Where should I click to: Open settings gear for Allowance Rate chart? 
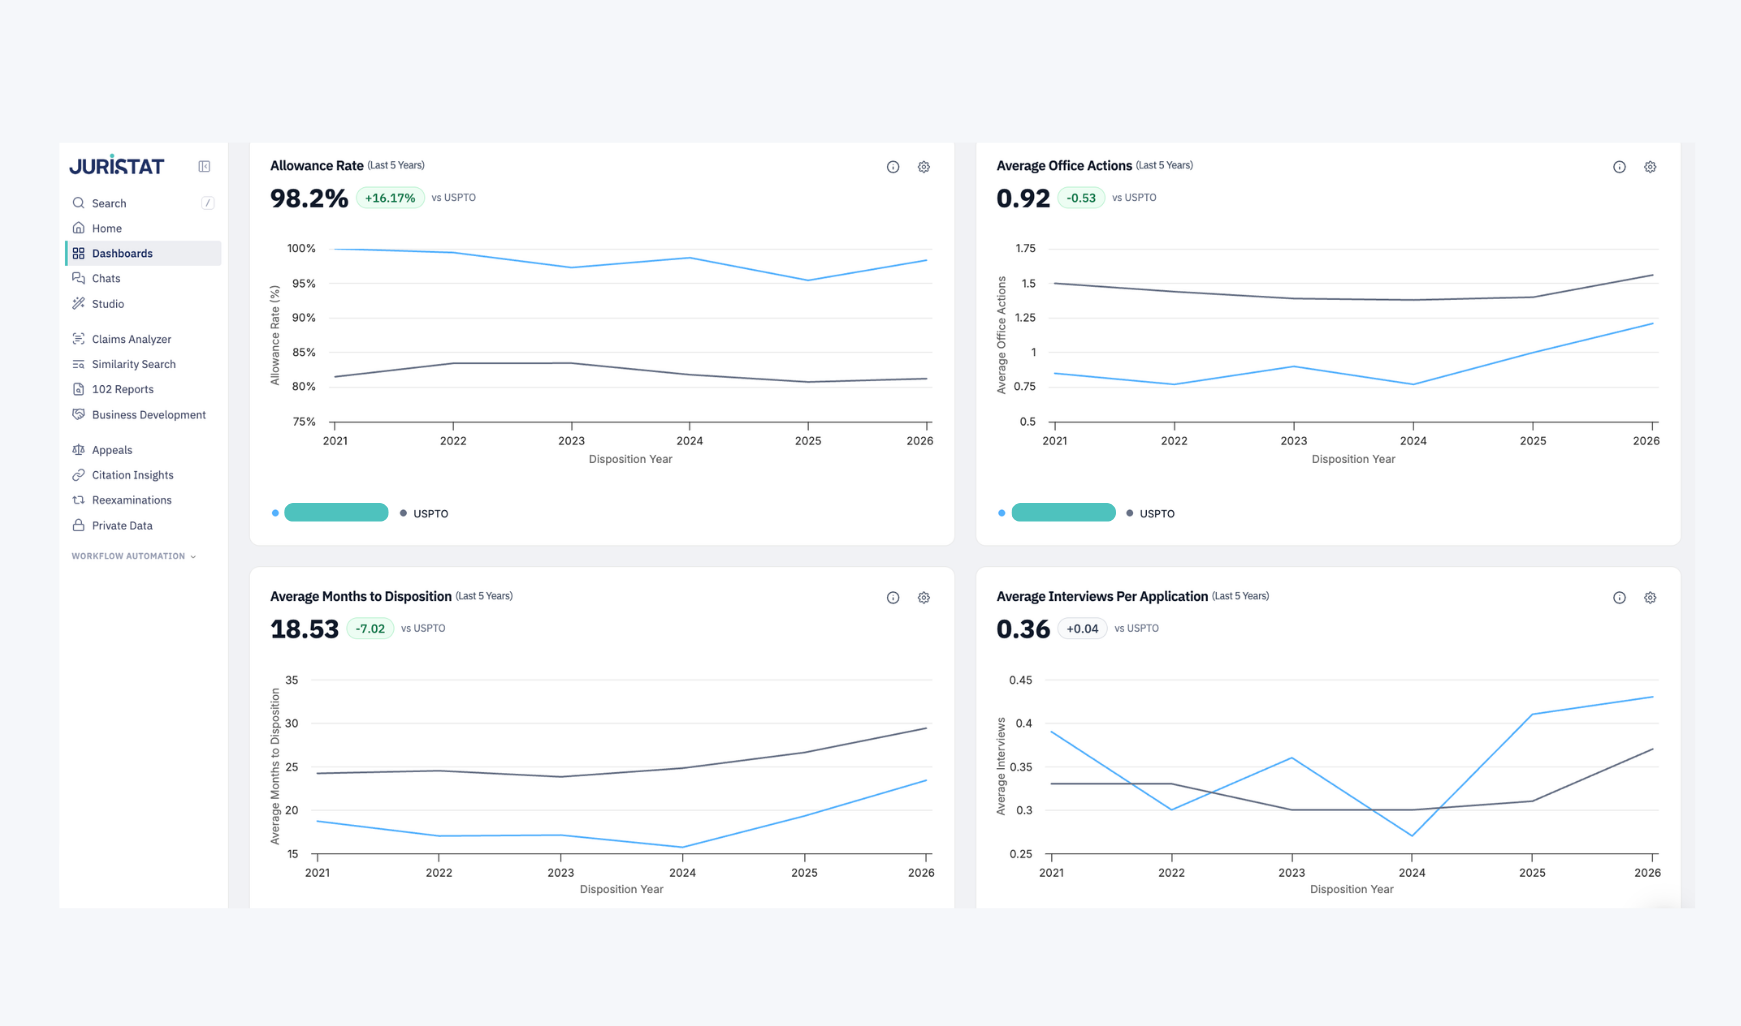[924, 167]
